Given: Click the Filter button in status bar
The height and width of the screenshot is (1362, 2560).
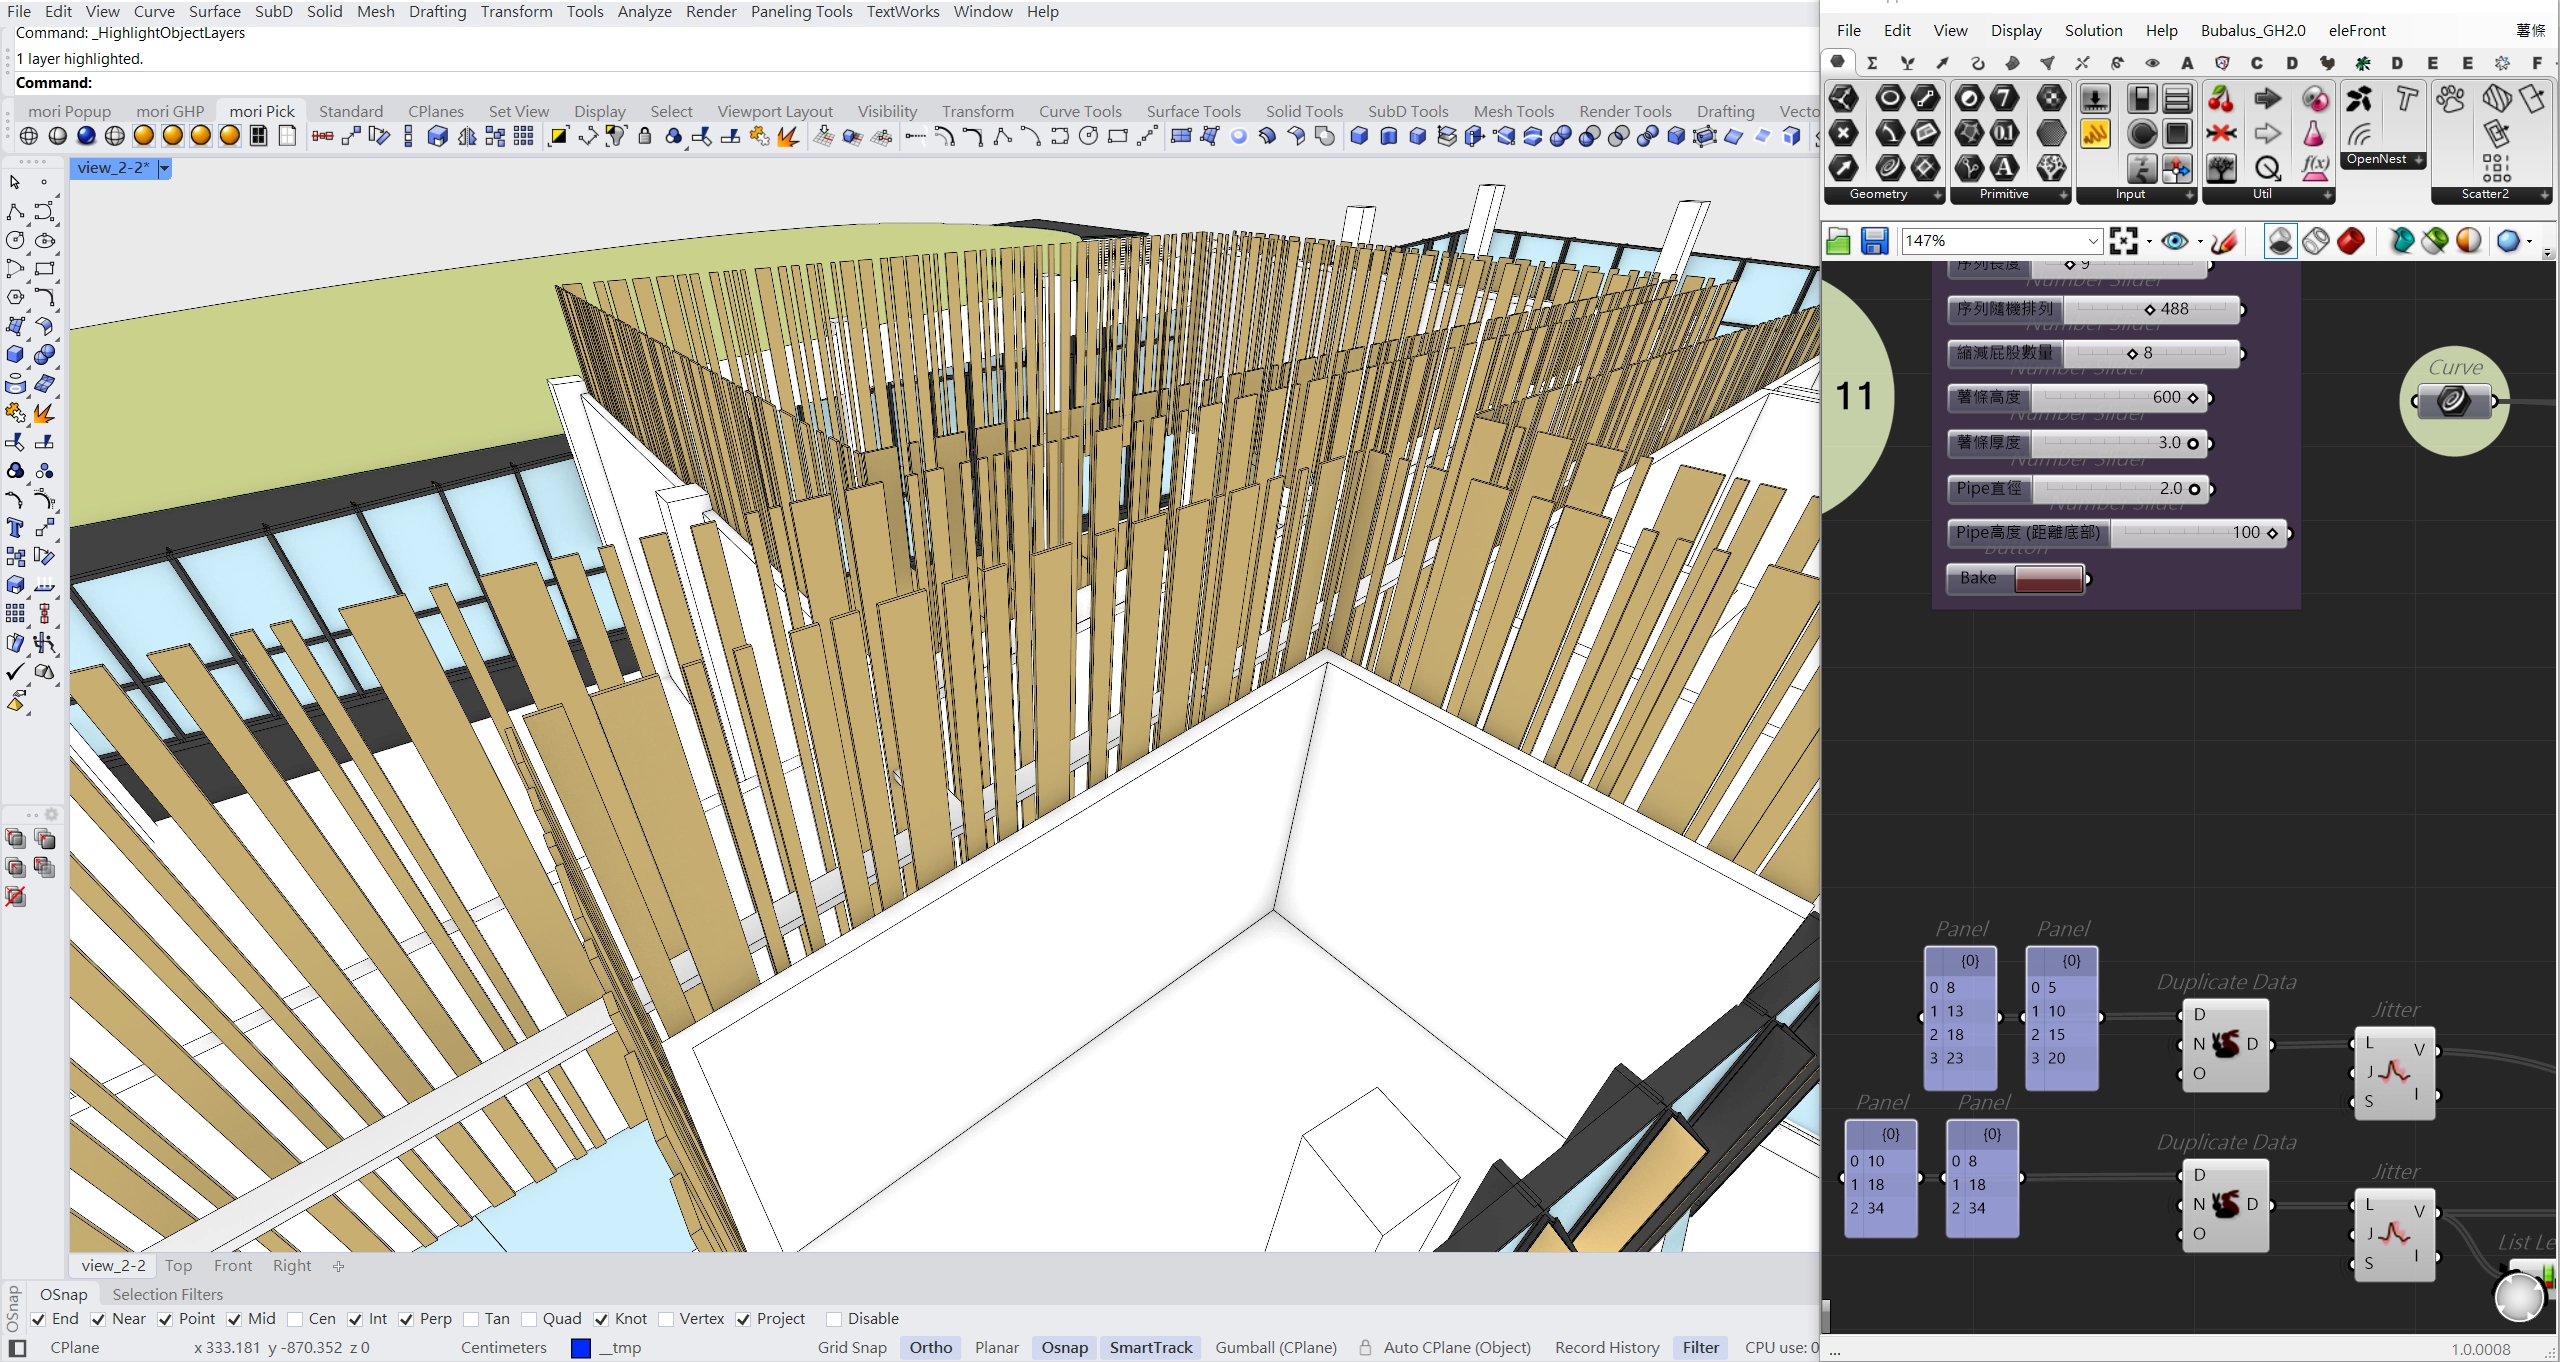Looking at the screenshot, I should 1700,1347.
